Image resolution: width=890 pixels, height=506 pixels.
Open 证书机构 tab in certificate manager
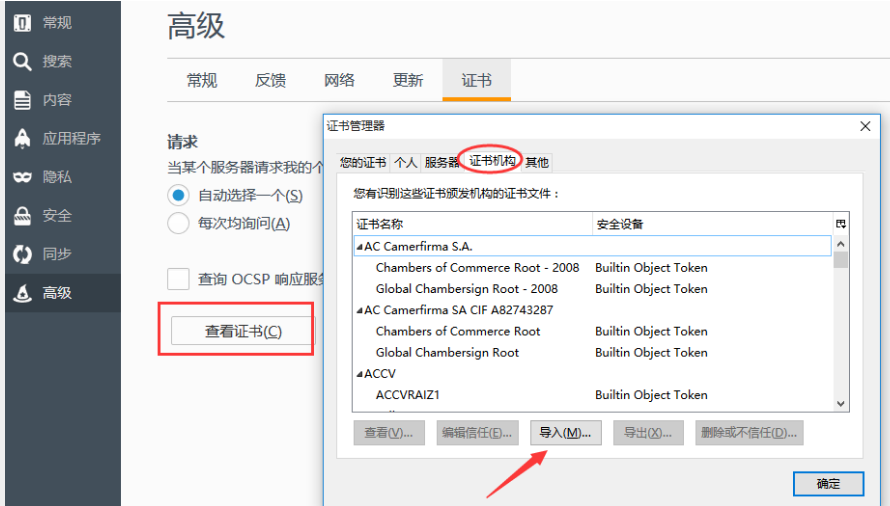(492, 161)
